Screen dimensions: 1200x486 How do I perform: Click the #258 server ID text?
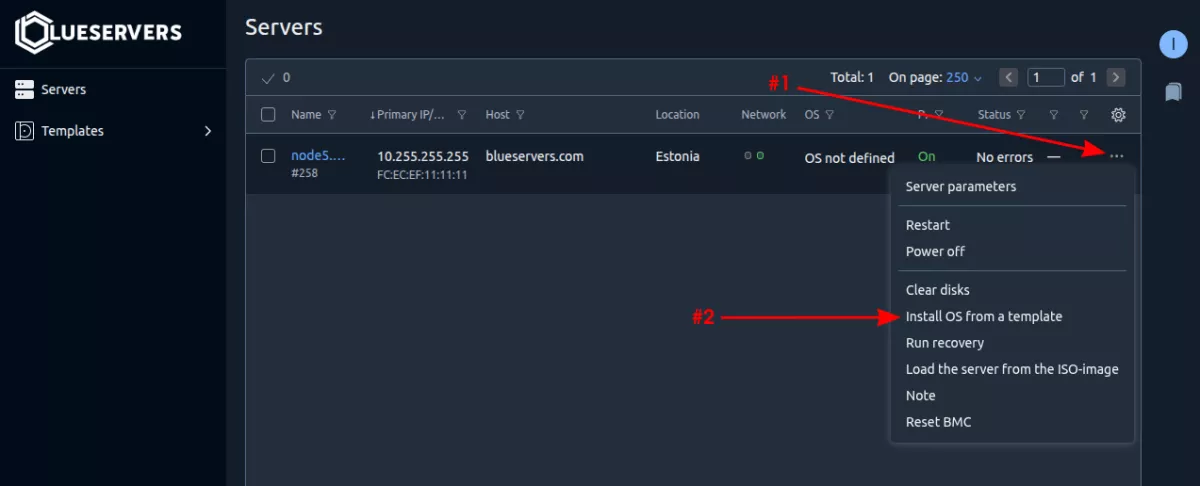[305, 174]
